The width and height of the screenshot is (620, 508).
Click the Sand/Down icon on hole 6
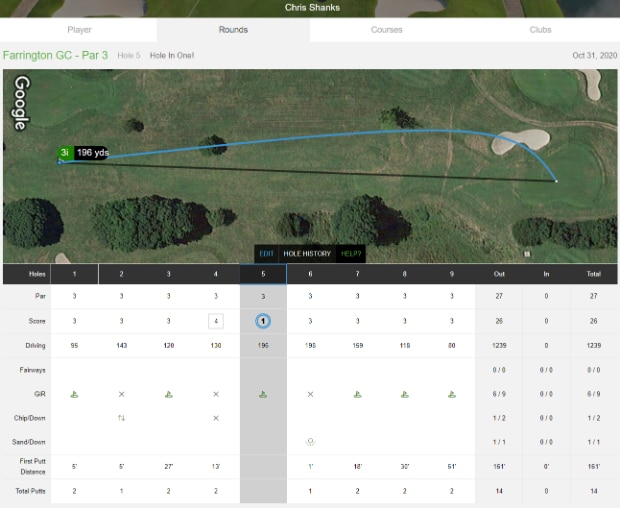[x=310, y=441]
